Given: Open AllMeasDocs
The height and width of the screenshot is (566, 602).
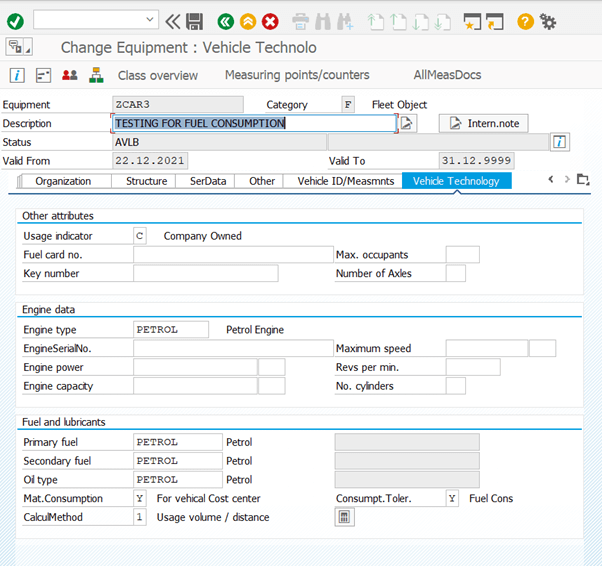Looking at the screenshot, I should (x=447, y=75).
